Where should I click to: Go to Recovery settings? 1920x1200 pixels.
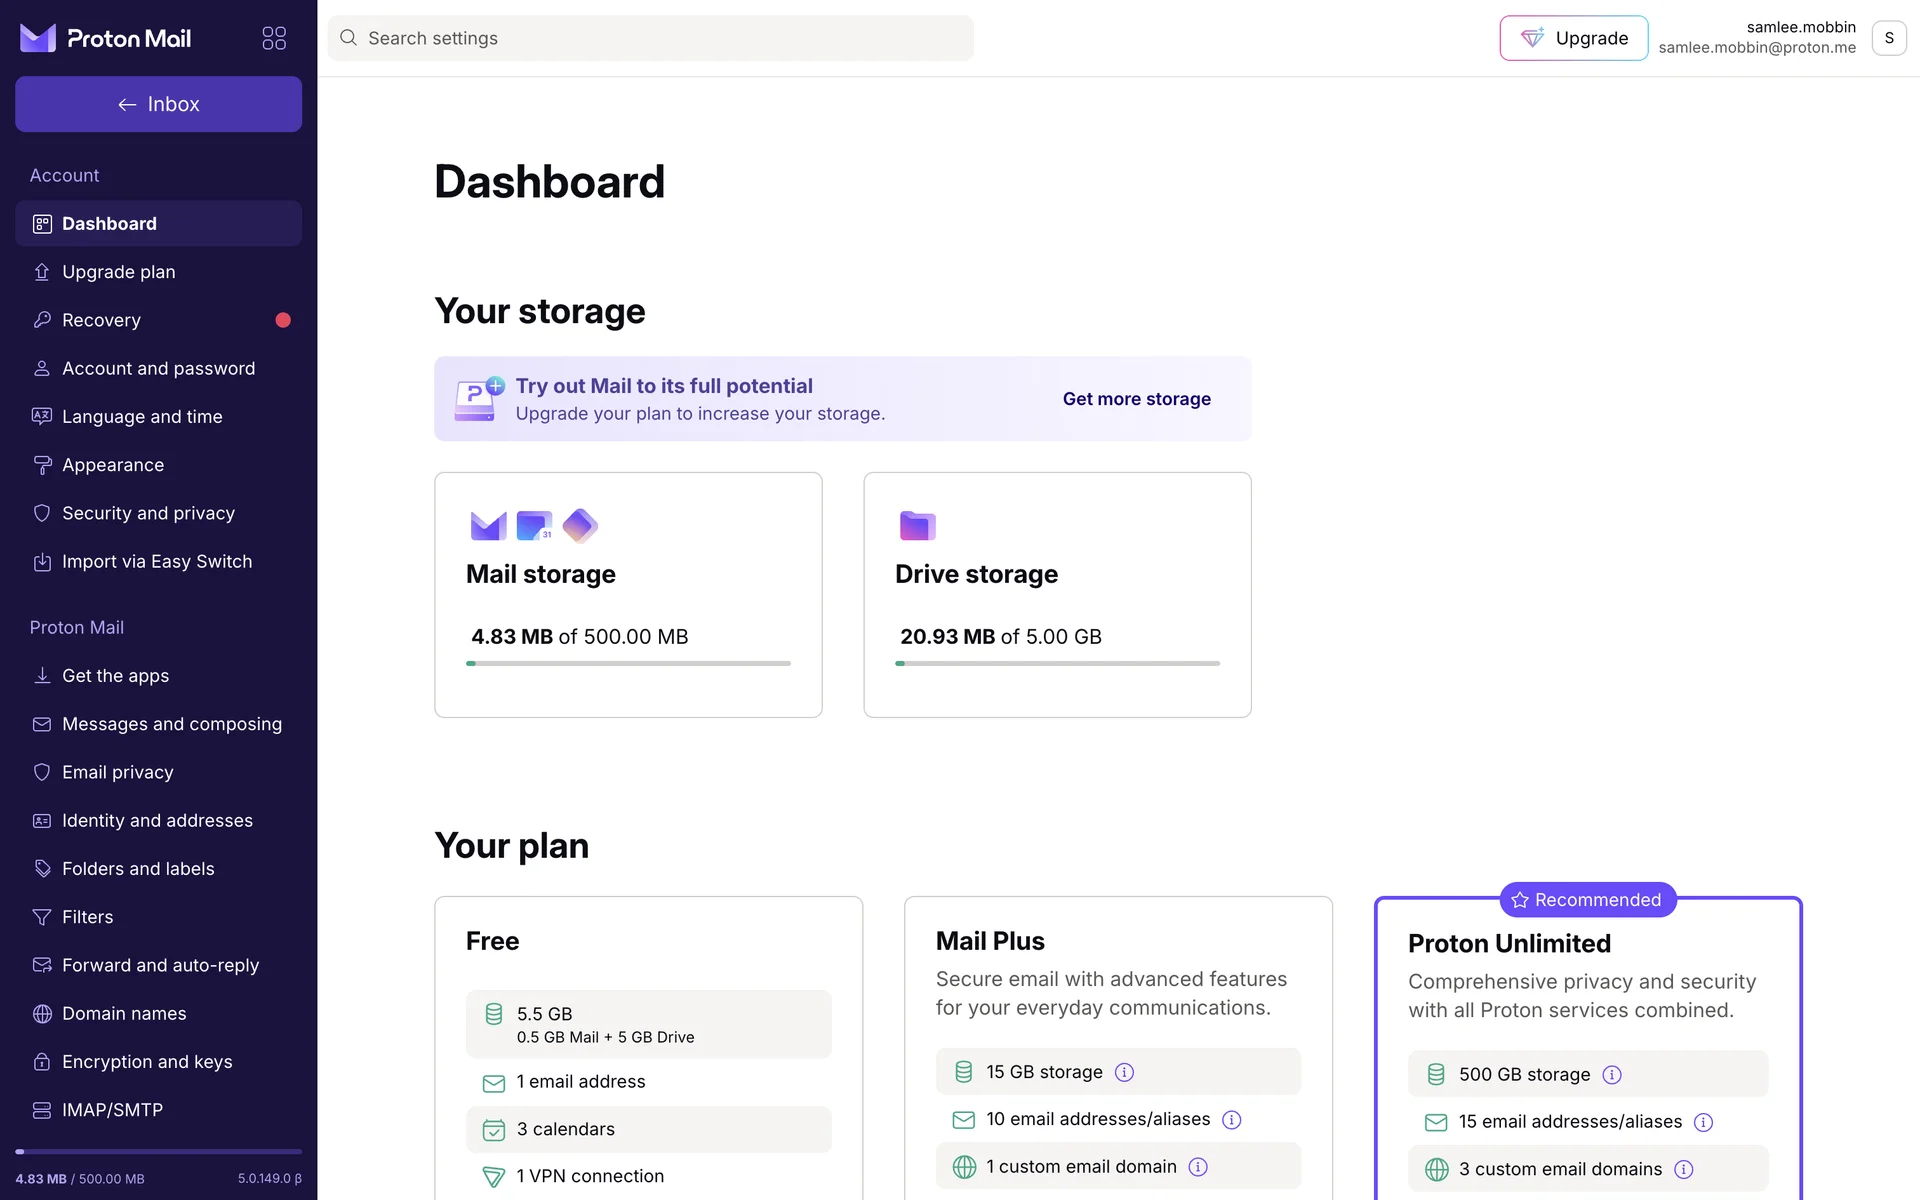pyautogui.click(x=101, y=320)
